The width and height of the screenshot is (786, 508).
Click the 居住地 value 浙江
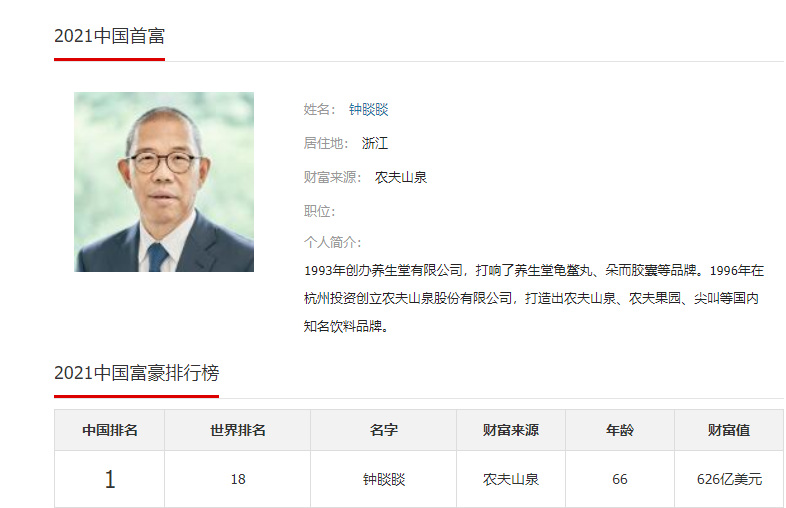(x=375, y=143)
